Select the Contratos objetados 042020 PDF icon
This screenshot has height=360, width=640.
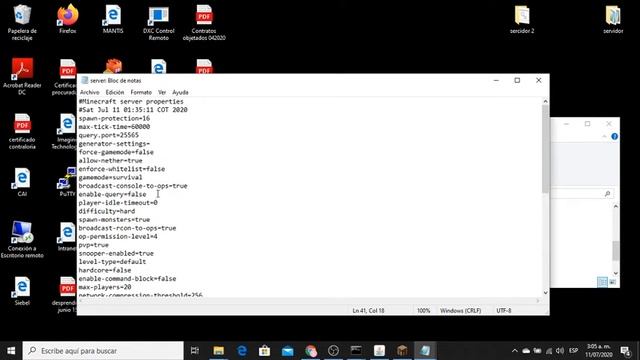pos(204,22)
